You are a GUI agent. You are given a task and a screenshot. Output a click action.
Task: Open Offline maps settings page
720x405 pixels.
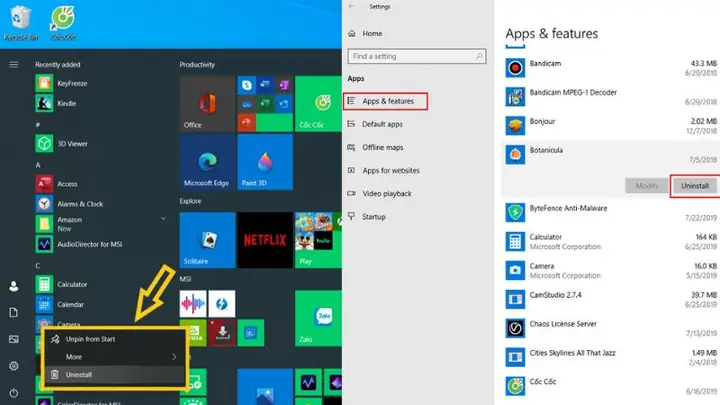click(382, 147)
